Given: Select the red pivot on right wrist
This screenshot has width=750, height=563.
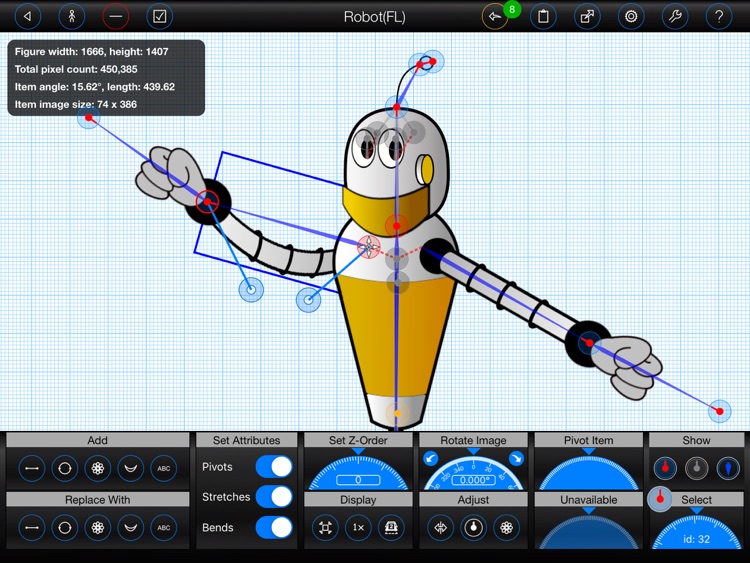Looking at the screenshot, I should [589, 342].
